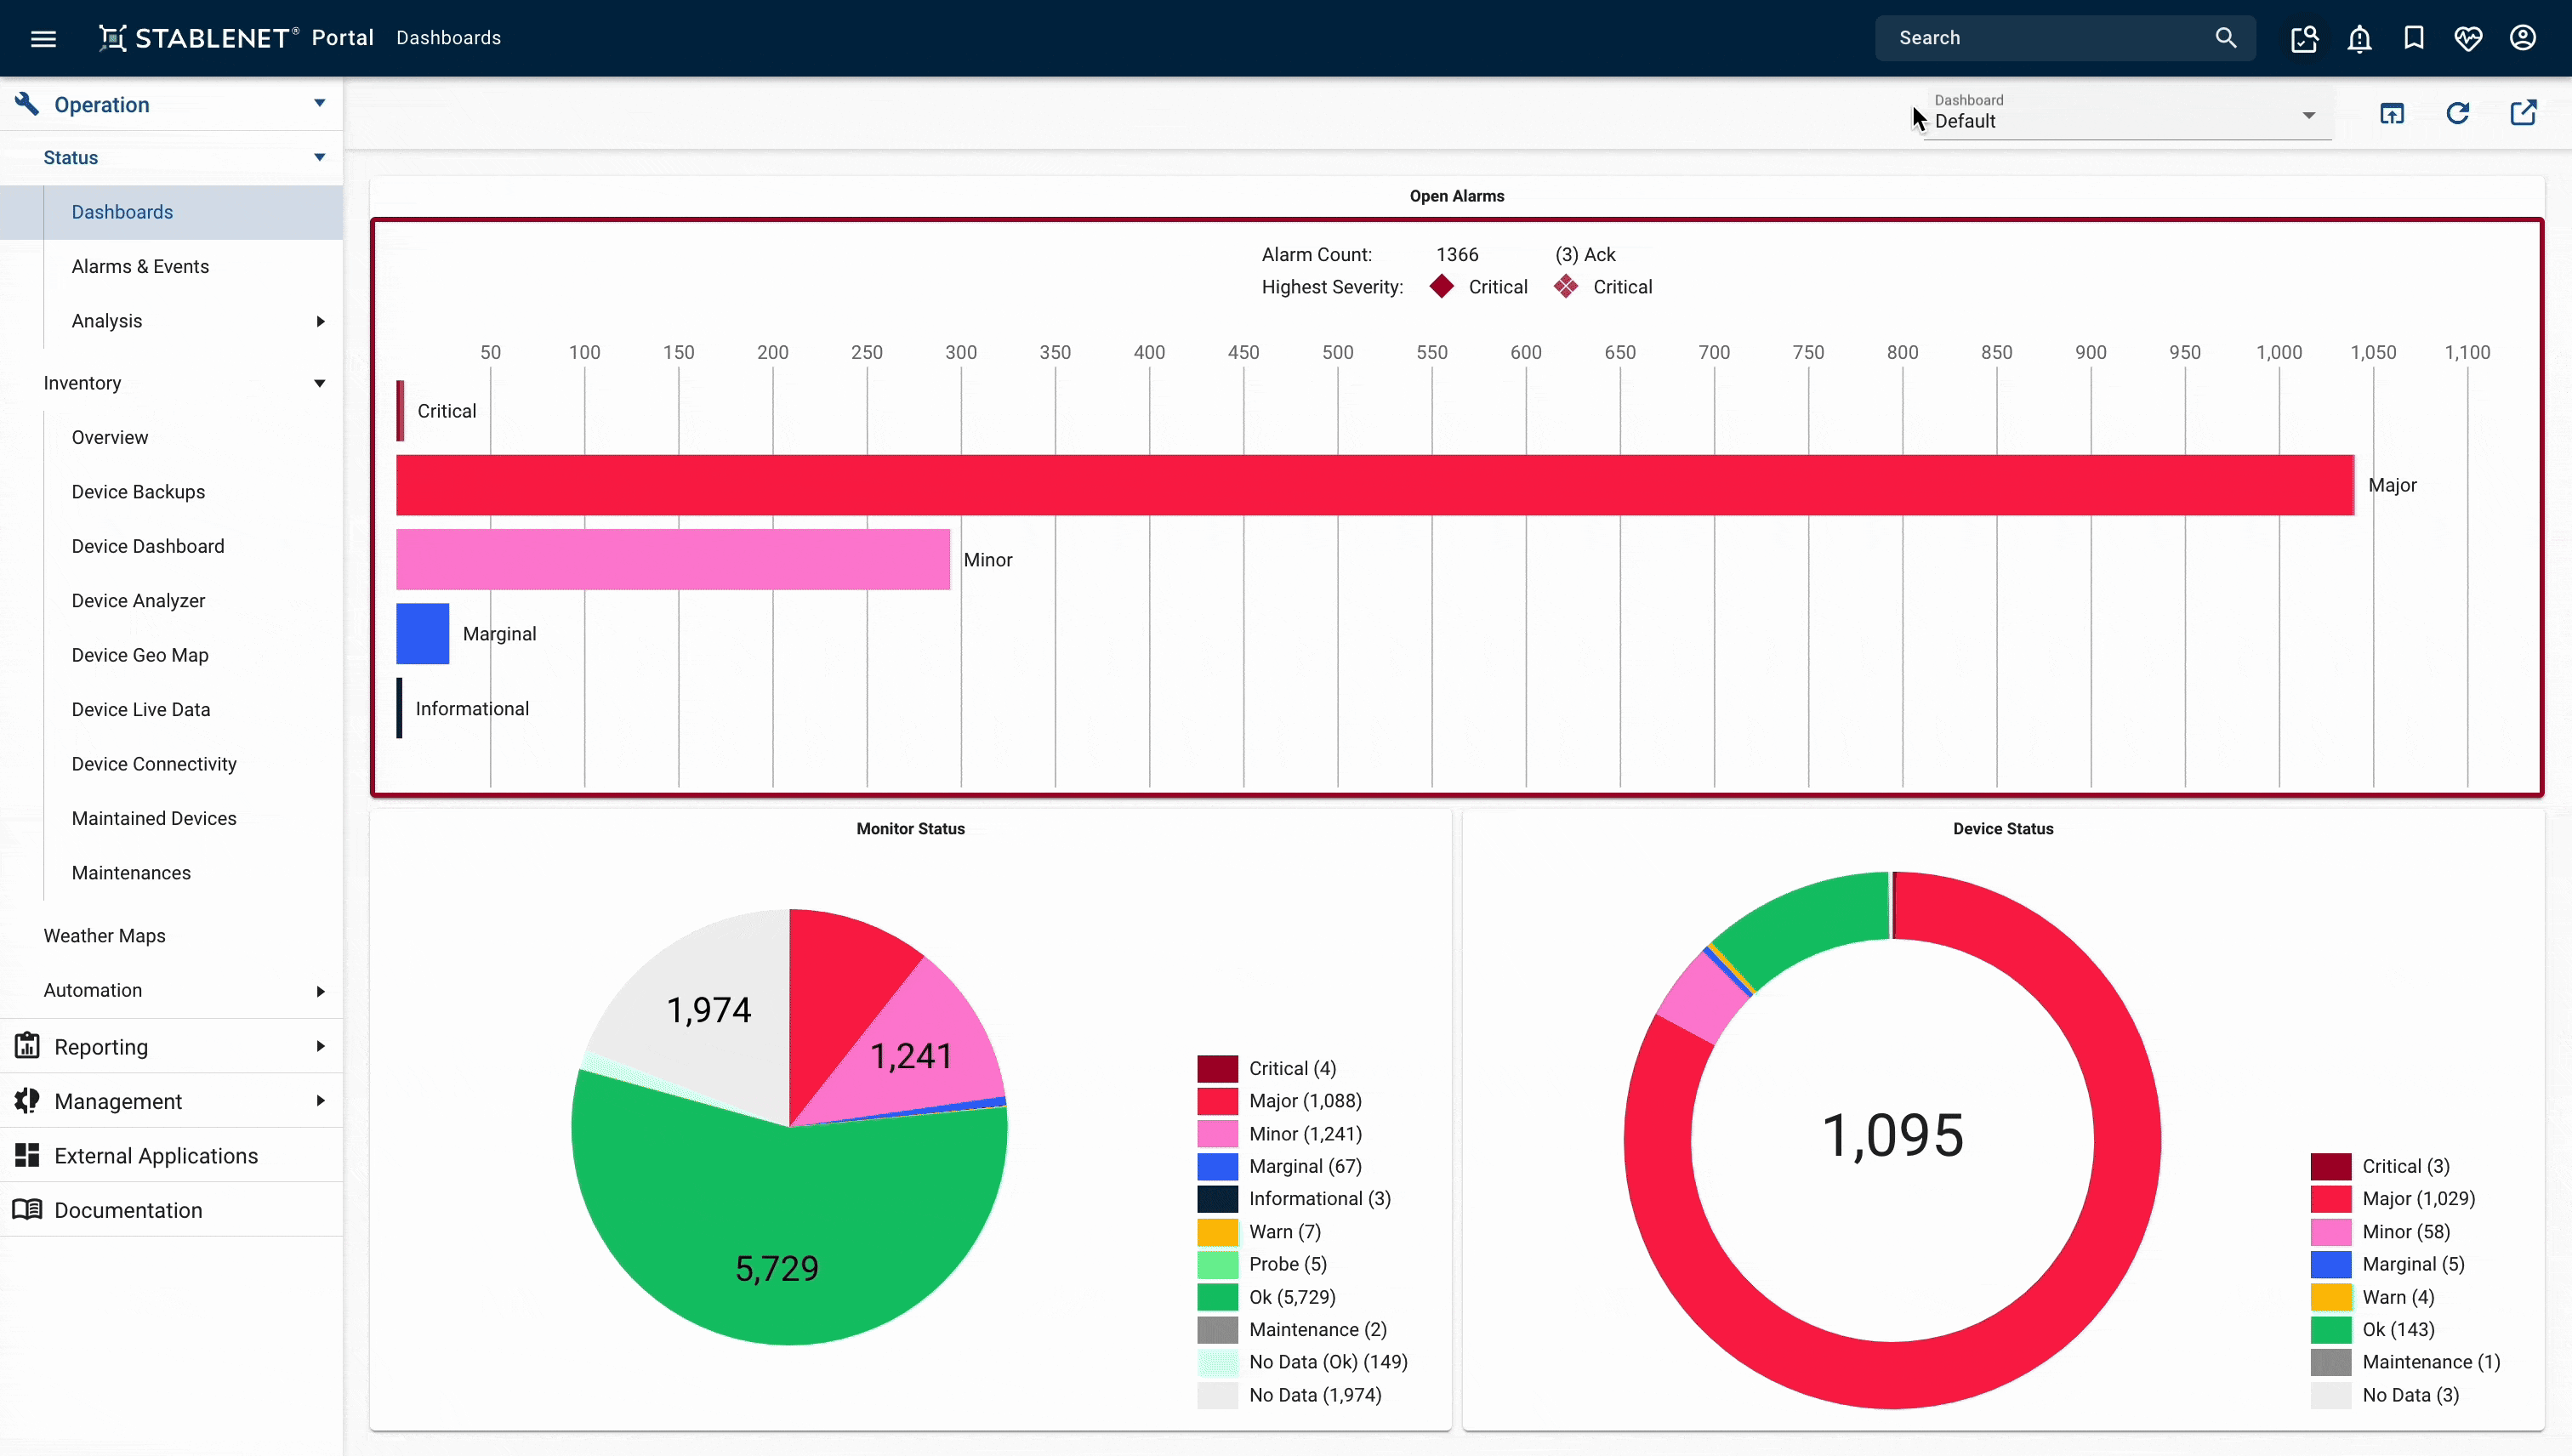The height and width of the screenshot is (1456, 2572).
Task: Click the search magnifier icon
Action: [2225, 38]
